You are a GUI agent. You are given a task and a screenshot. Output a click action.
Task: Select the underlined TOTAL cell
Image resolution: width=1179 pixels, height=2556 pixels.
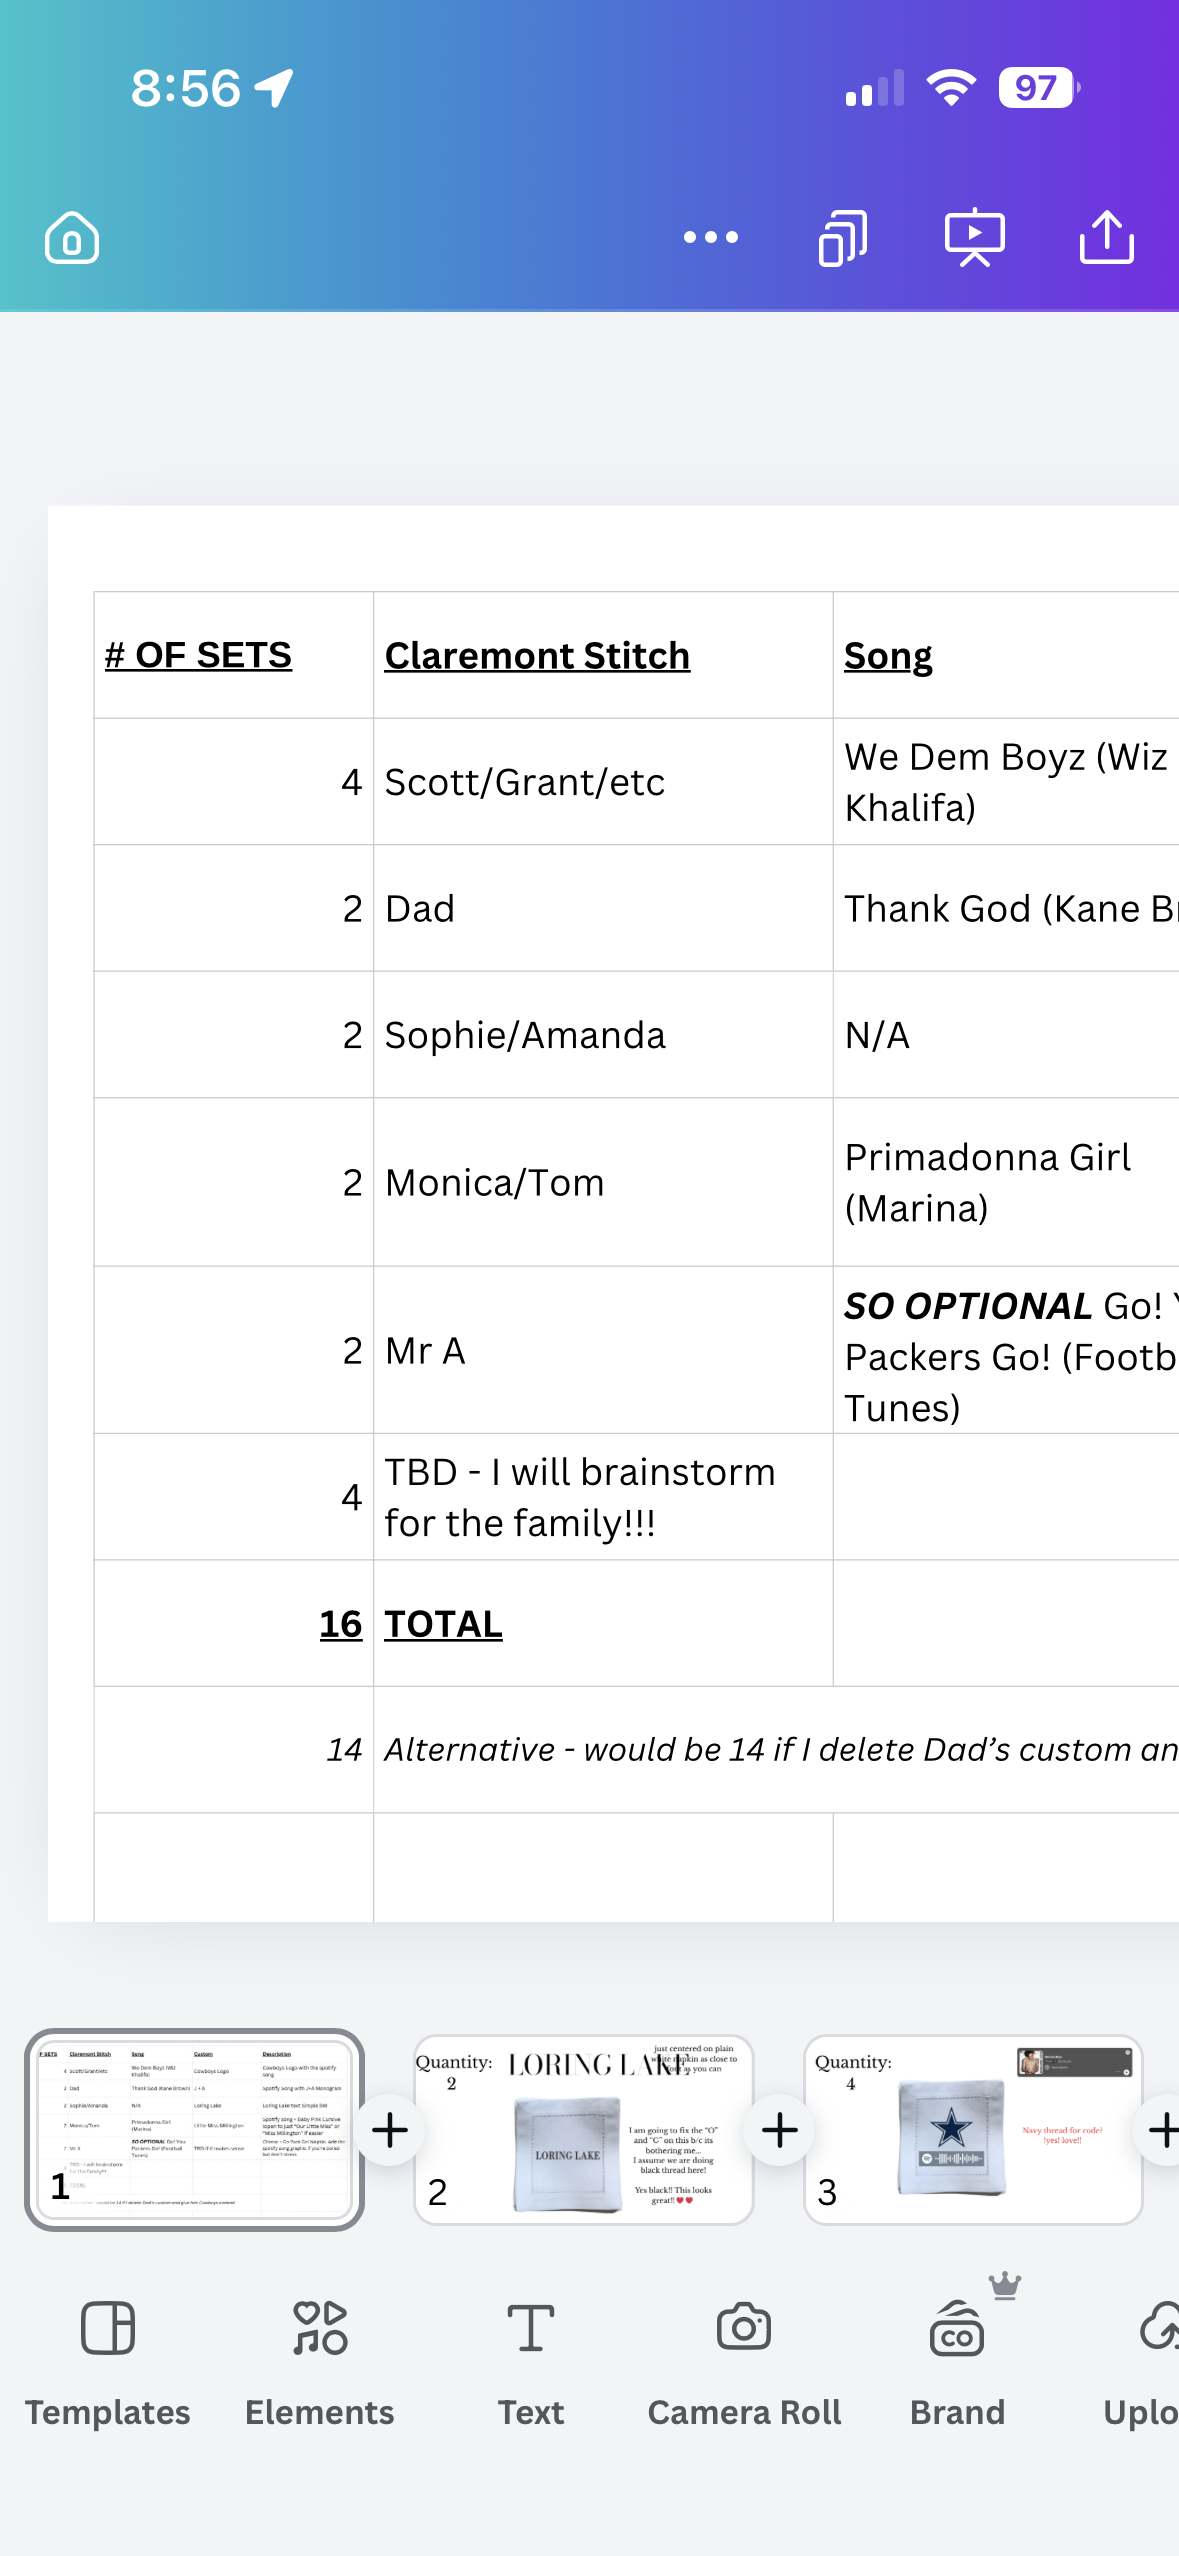tap(603, 1623)
